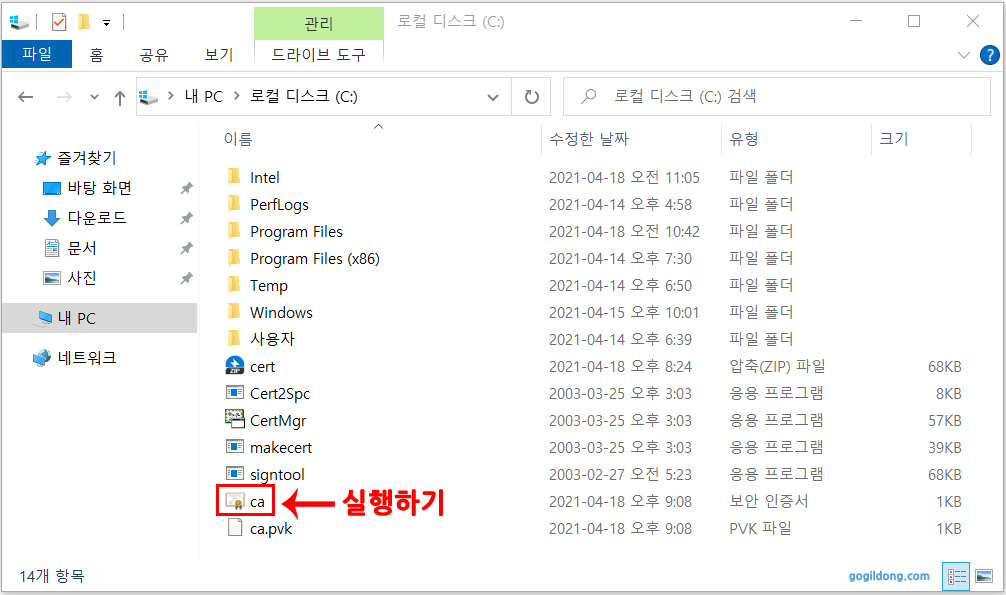The image size is (1006, 595).
Task: Select the Program Files (x86) folder
Action: pos(314,259)
